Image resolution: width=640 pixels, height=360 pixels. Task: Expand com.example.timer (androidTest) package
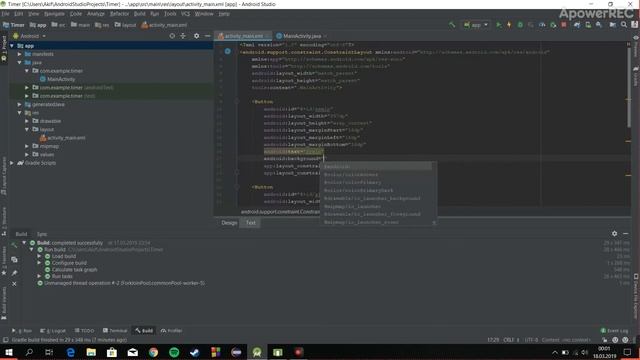coord(27,87)
